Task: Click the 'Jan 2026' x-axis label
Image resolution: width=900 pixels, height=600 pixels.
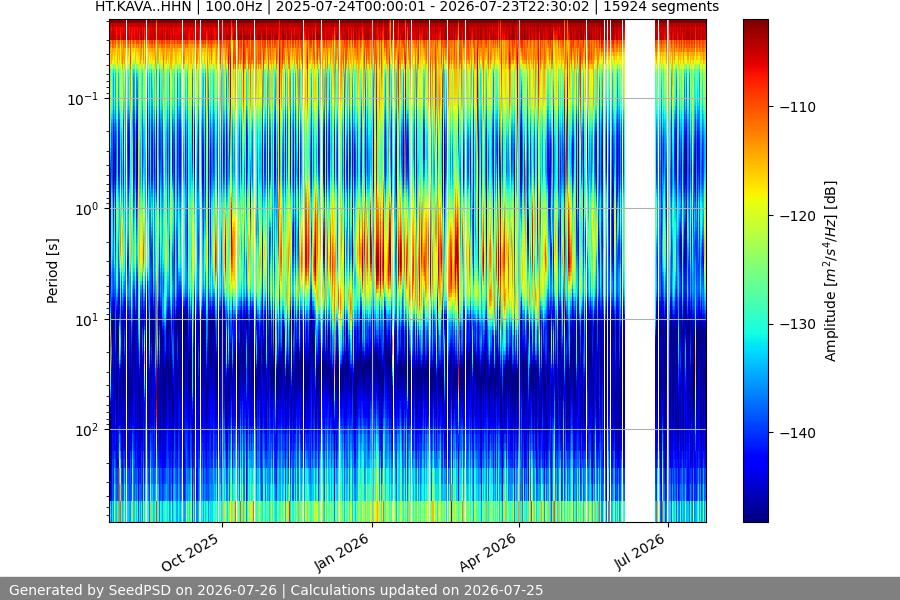Action: click(x=342, y=552)
